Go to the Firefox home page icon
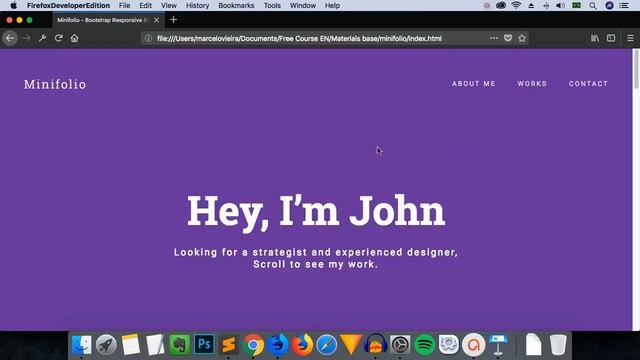640x360 pixels. [x=74, y=38]
